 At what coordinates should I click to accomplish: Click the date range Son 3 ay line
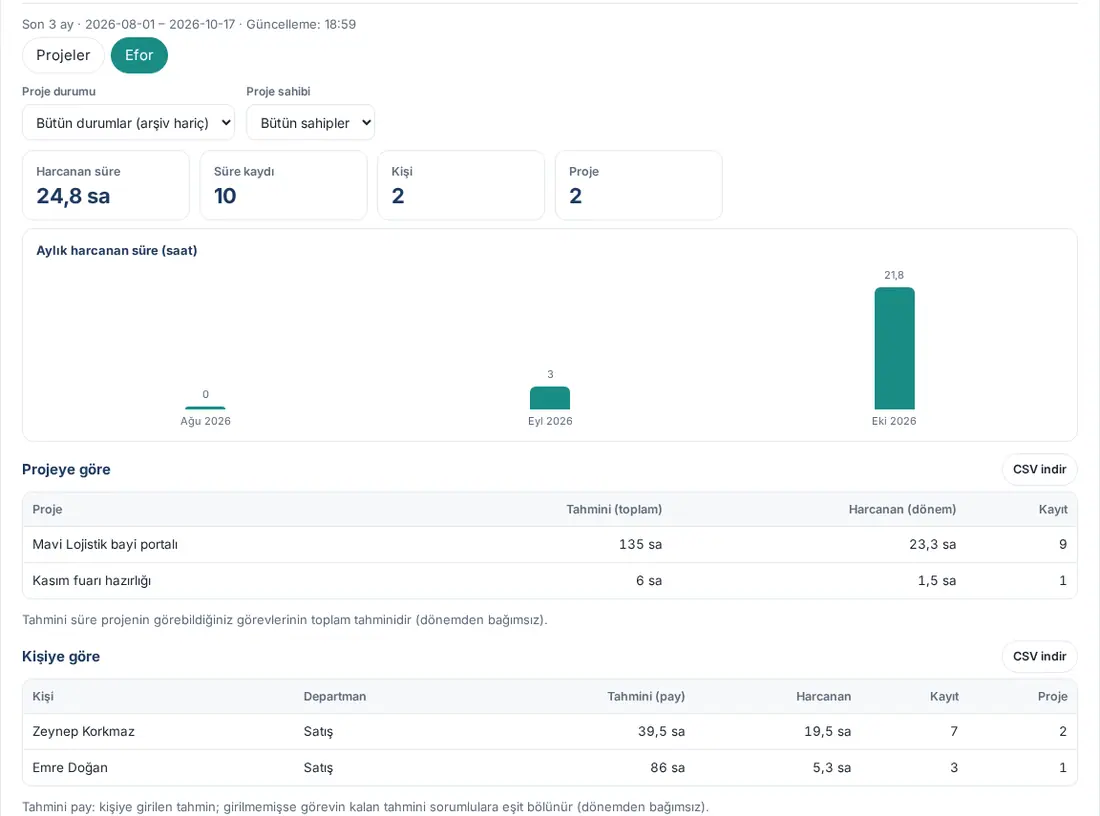[x=189, y=25]
